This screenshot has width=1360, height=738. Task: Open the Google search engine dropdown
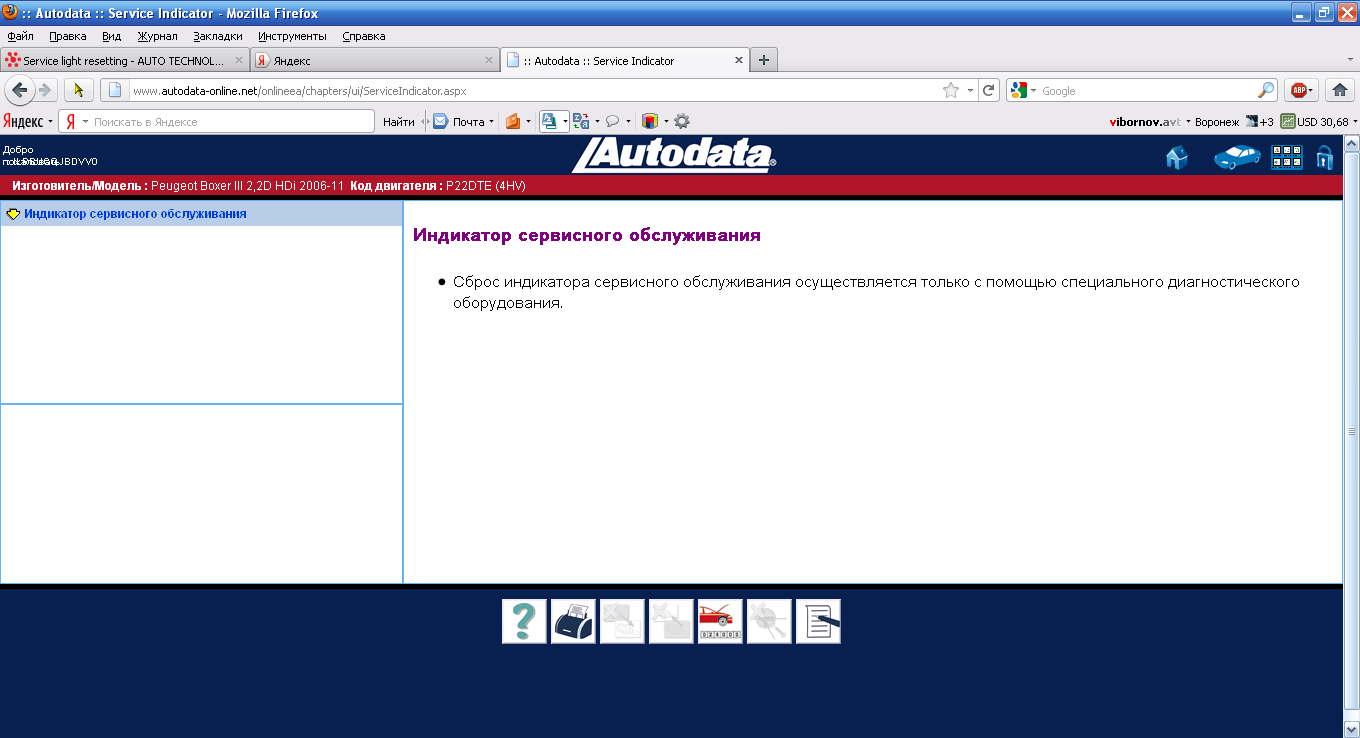tap(1033, 90)
